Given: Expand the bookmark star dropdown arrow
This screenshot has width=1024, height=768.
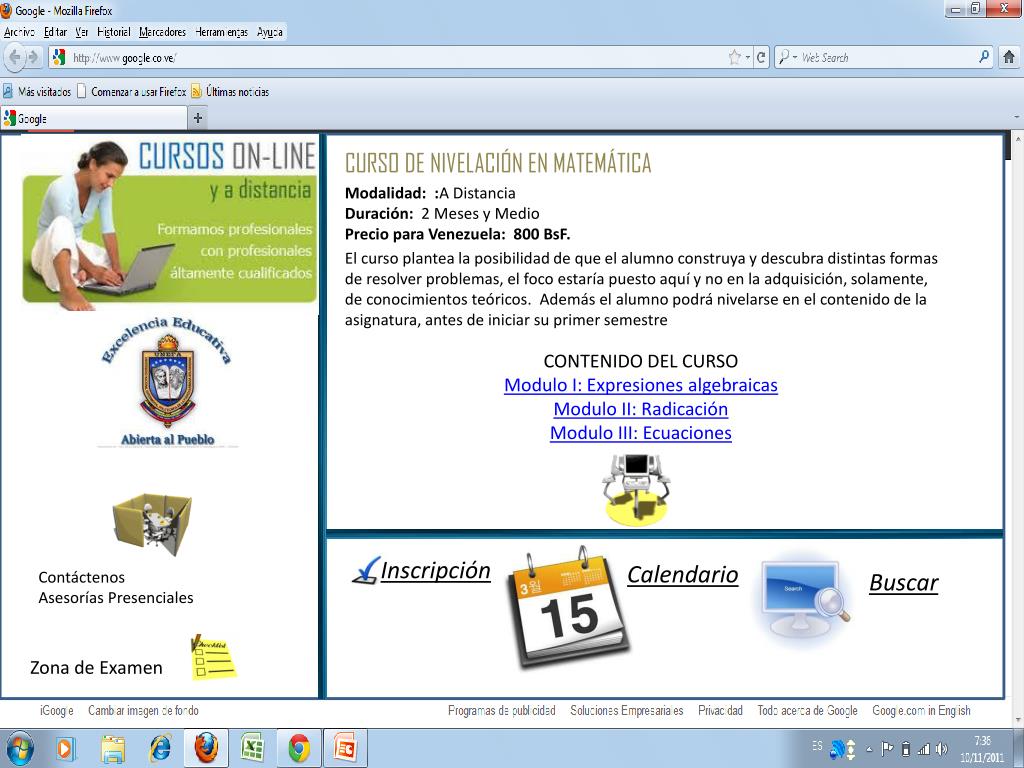Looking at the screenshot, I should point(748,57).
